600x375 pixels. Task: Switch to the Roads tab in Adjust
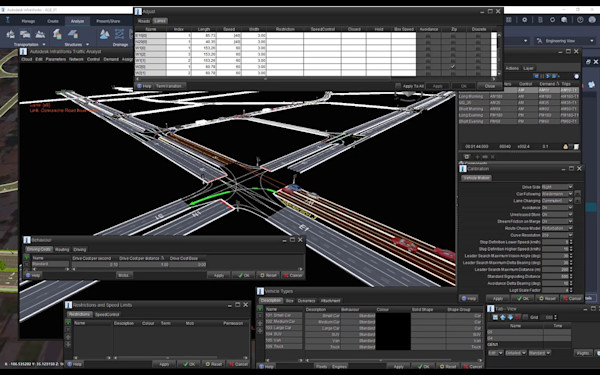pos(144,21)
